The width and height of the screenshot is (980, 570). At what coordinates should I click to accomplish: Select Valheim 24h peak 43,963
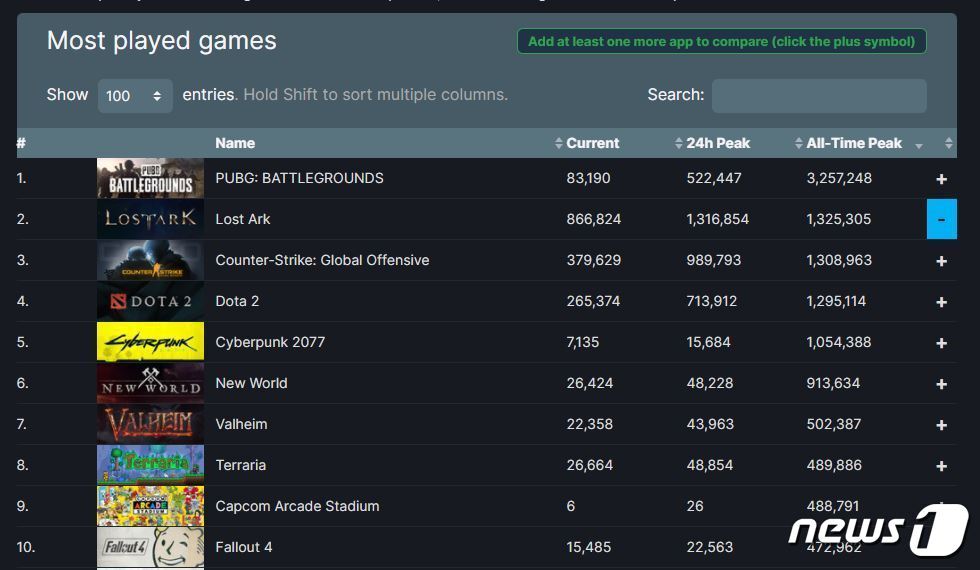709,424
